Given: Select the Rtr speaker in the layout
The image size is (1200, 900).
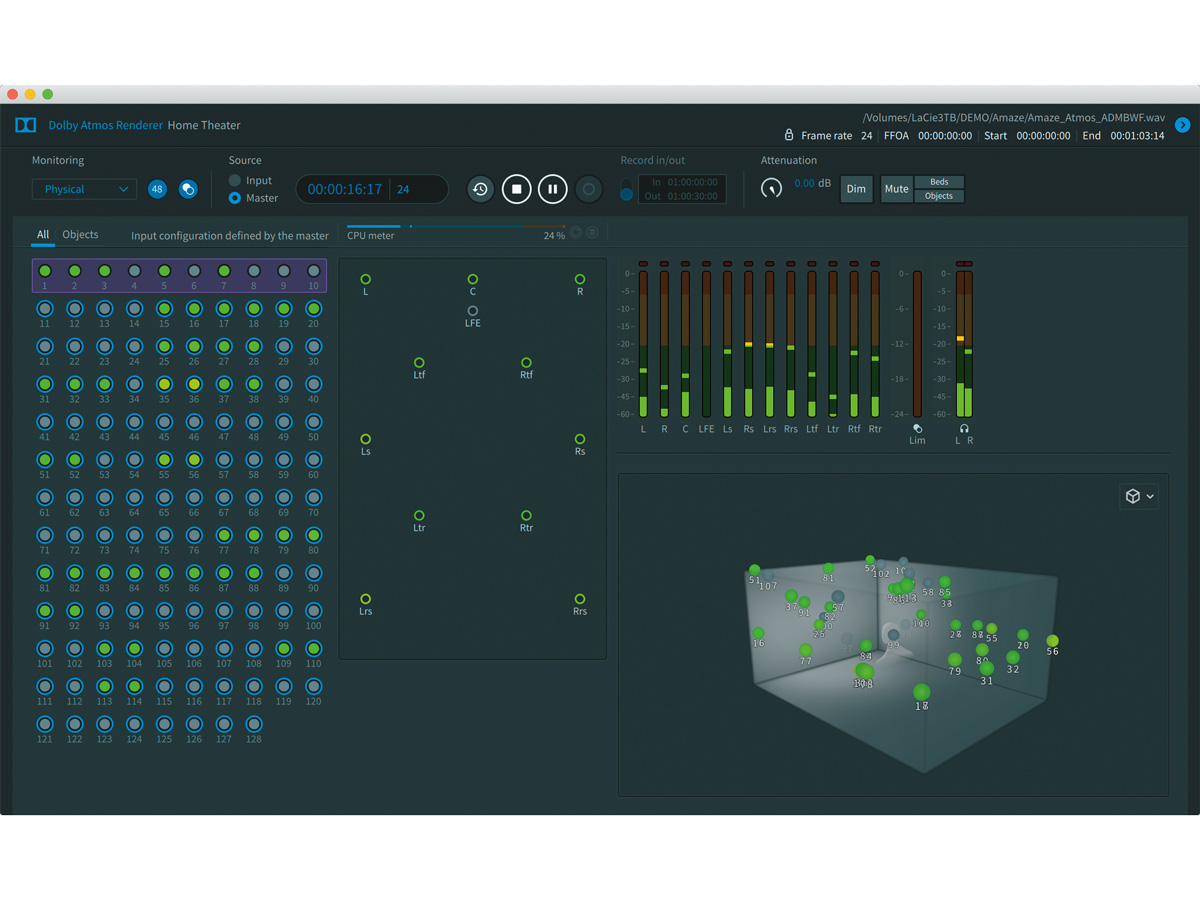Looking at the screenshot, I should coord(526,516).
